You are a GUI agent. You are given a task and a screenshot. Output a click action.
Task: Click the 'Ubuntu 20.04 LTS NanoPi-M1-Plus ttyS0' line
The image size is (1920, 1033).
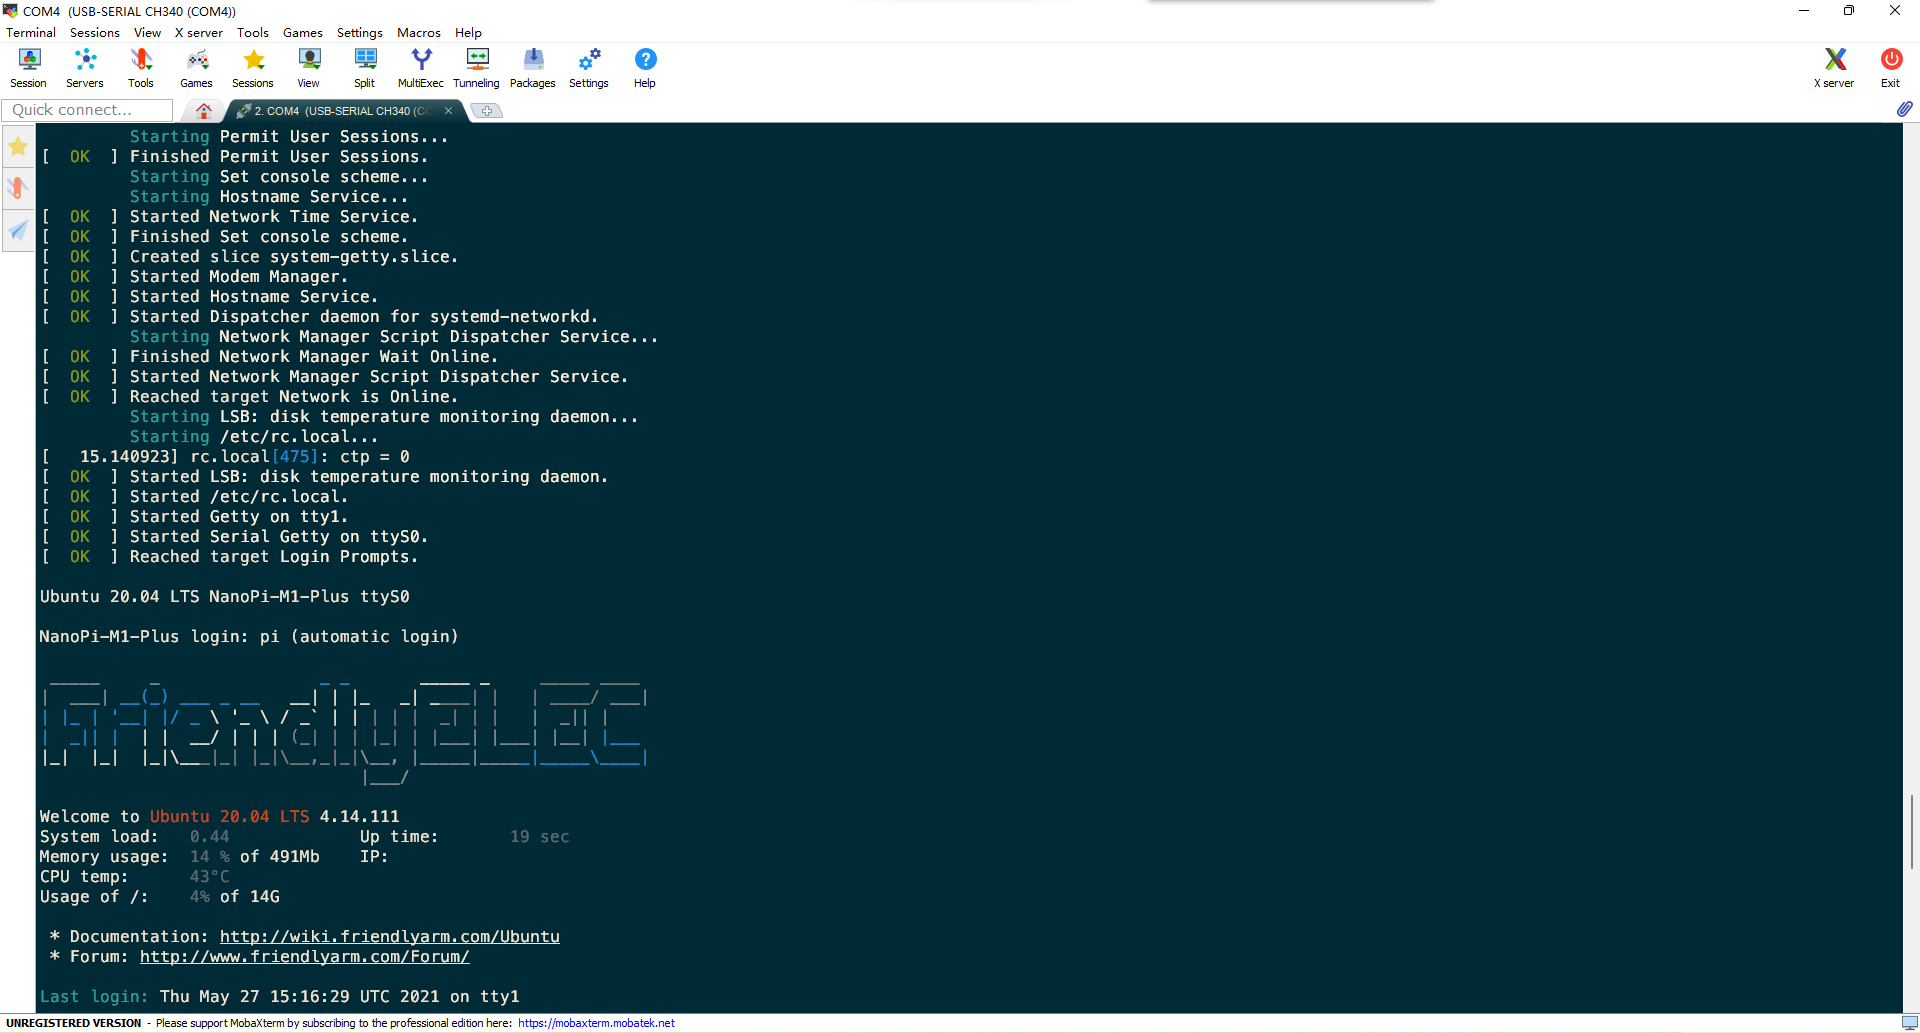pos(225,597)
